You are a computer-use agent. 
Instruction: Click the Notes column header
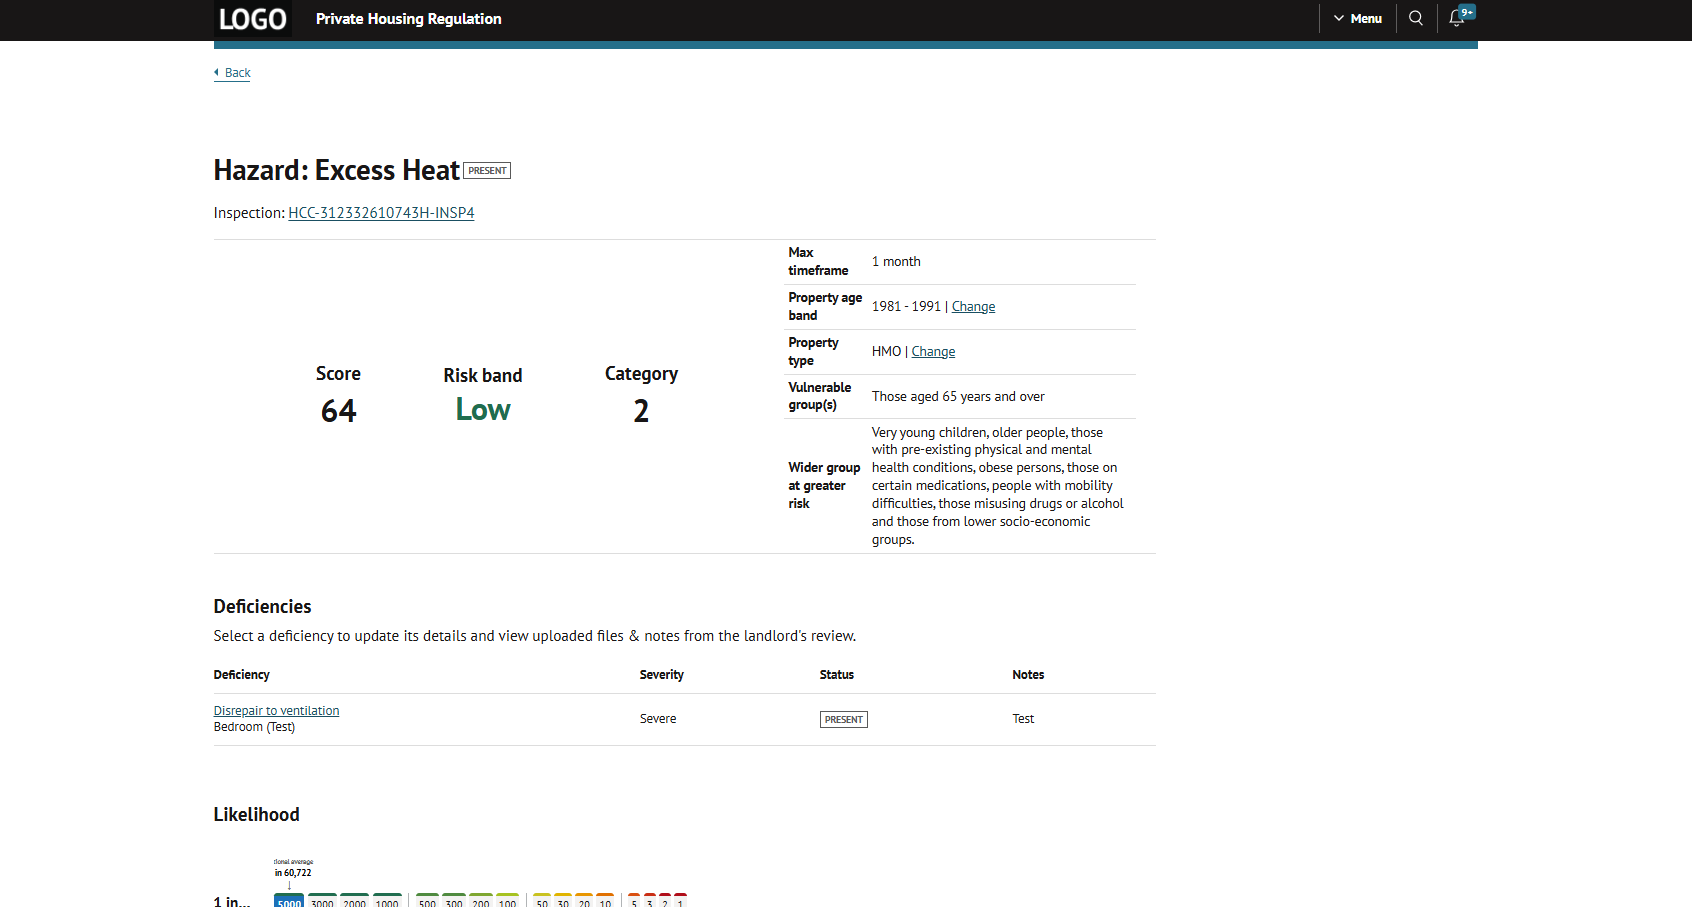1028,675
